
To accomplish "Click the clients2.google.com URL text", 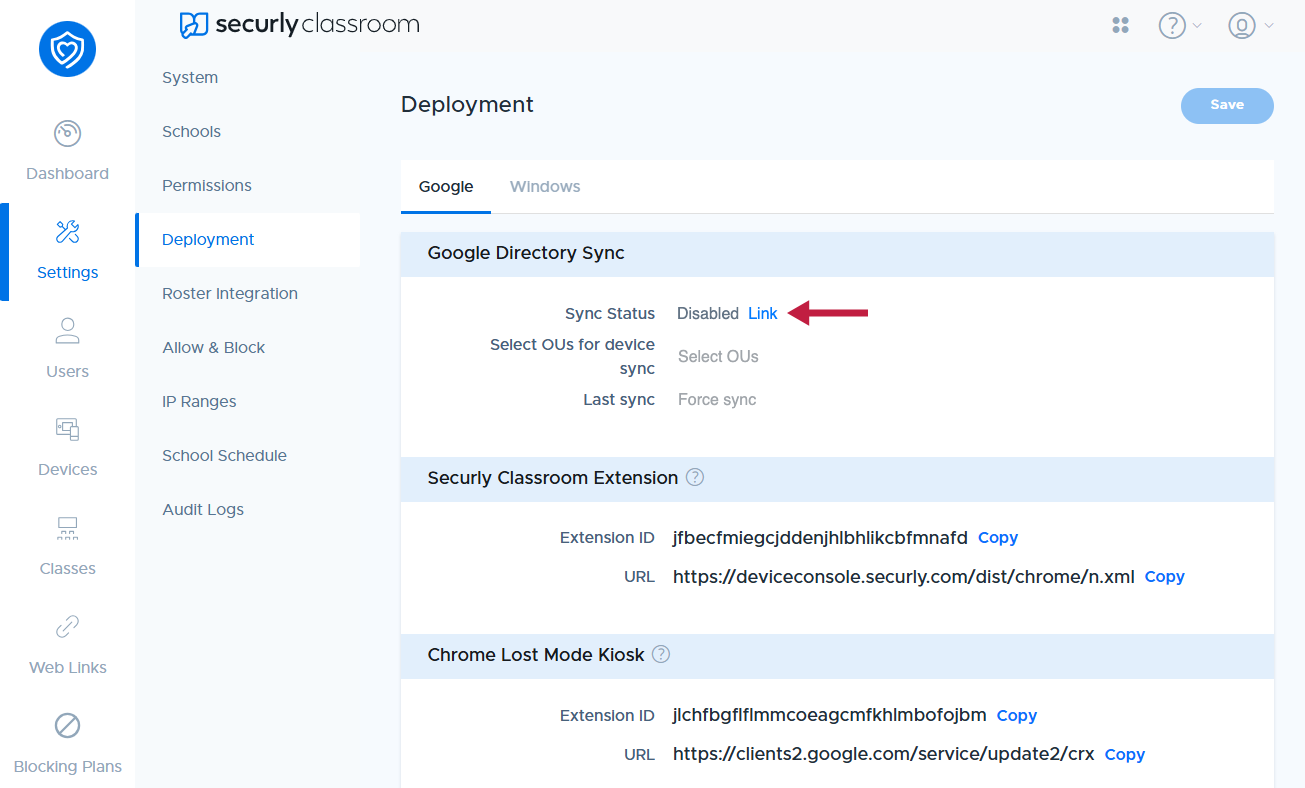I will pyautogui.click(x=883, y=754).
